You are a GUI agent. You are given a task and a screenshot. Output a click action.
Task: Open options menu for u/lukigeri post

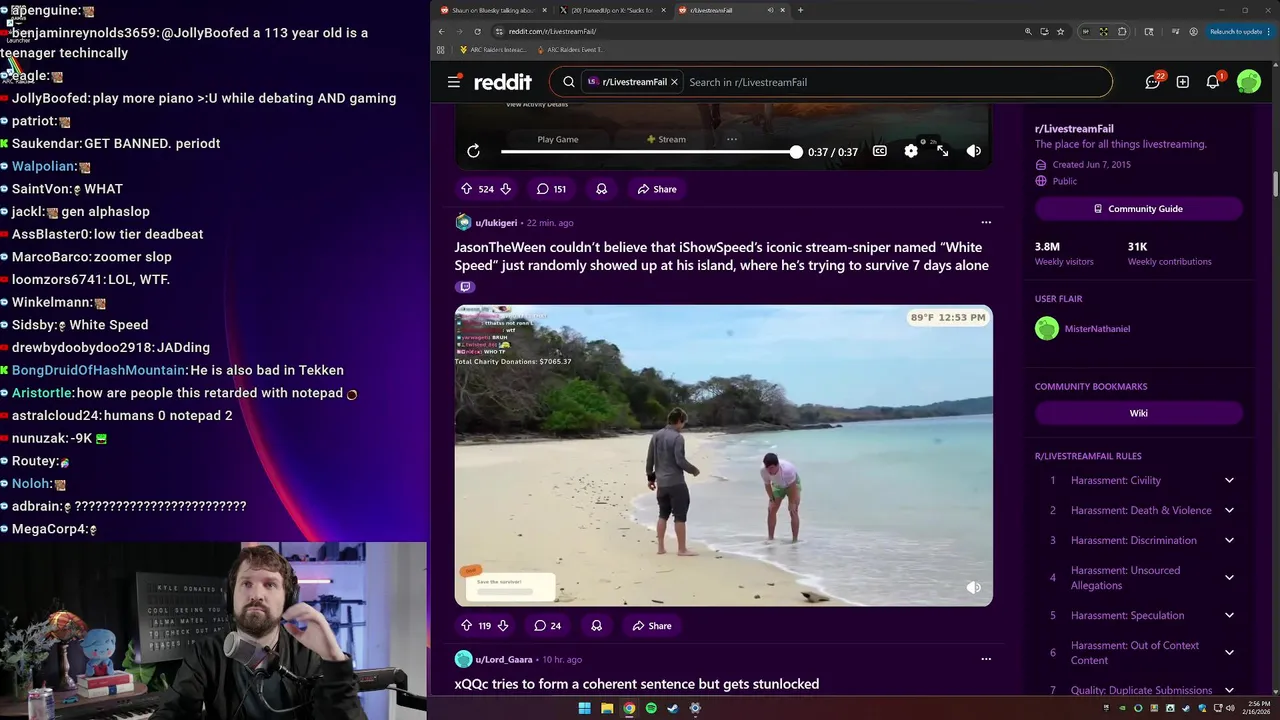[x=986, y=223]
